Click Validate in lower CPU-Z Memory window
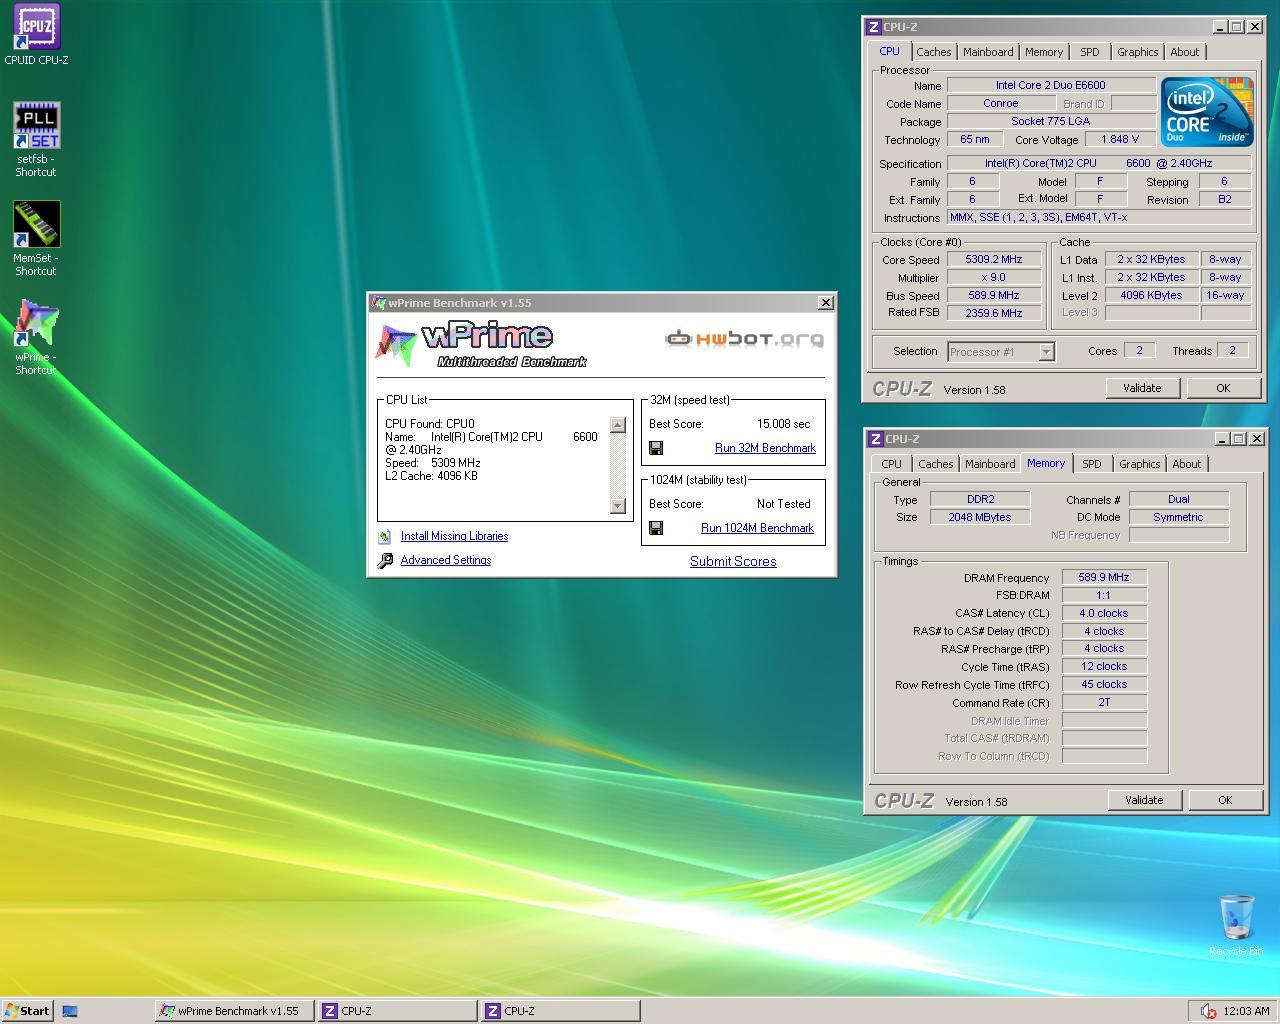 click(x=1144, y=800)
